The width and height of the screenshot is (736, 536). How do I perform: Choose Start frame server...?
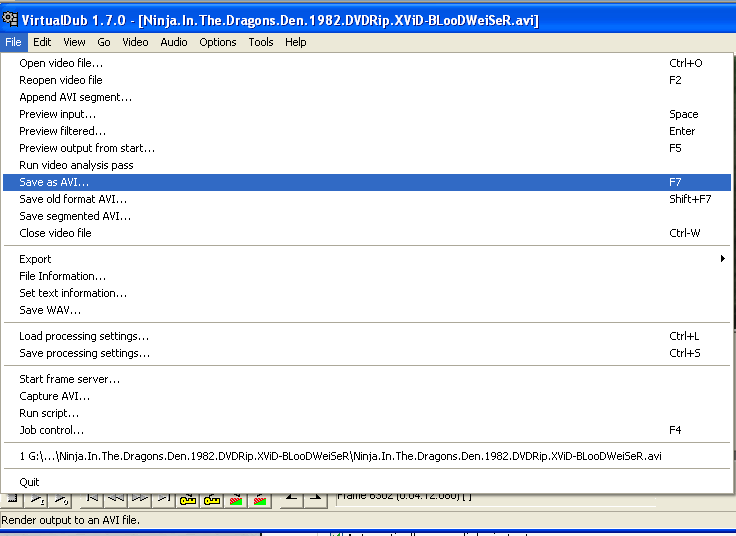(367, 379)
